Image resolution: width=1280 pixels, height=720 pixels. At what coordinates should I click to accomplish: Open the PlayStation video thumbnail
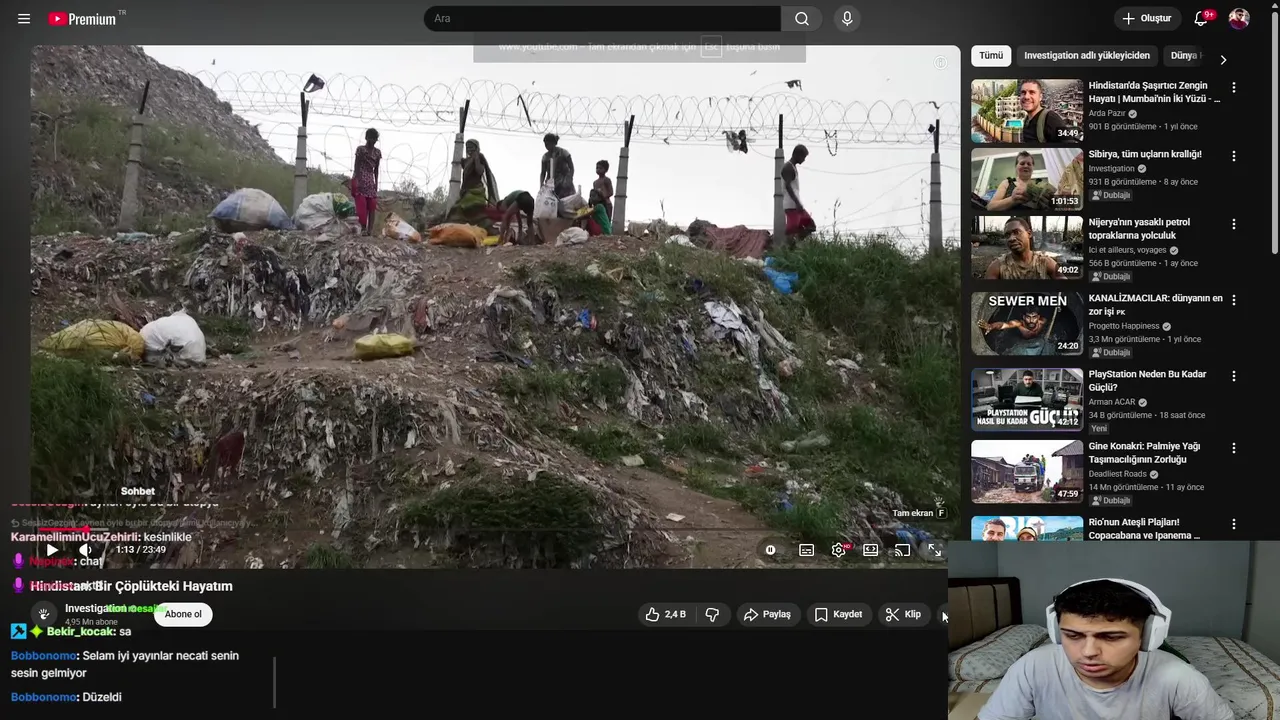point(1027,399)
